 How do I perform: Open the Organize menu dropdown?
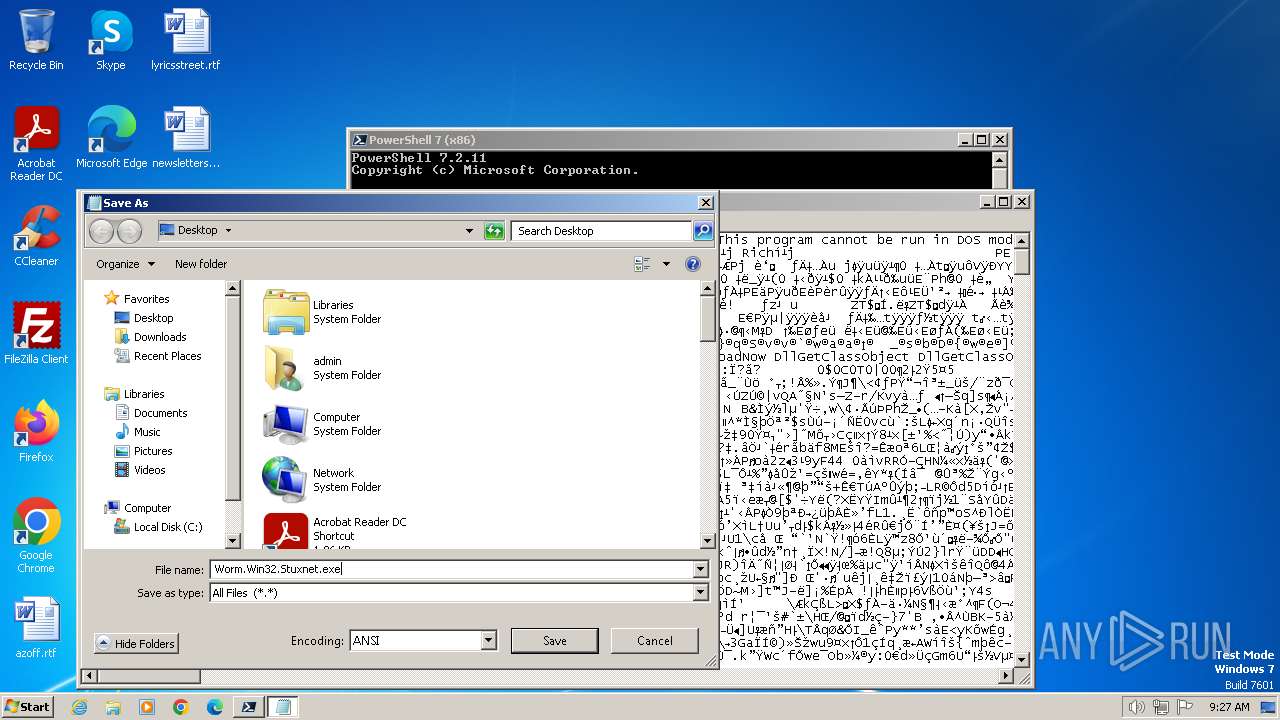coord(126,264)
